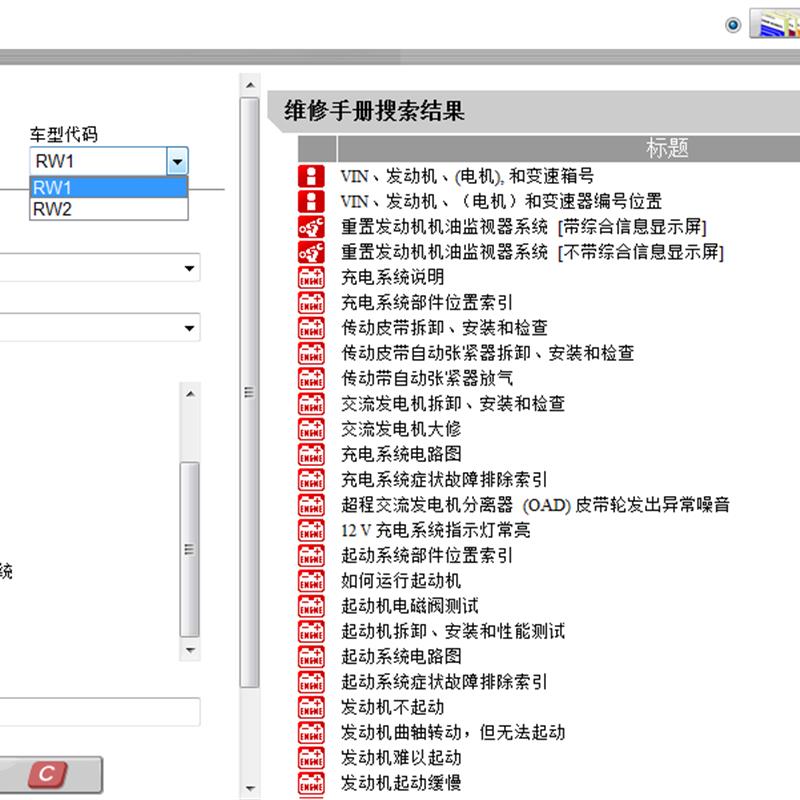
Task: Click engine icon beside 充电系统电路图
Action: tap(311, 454)
